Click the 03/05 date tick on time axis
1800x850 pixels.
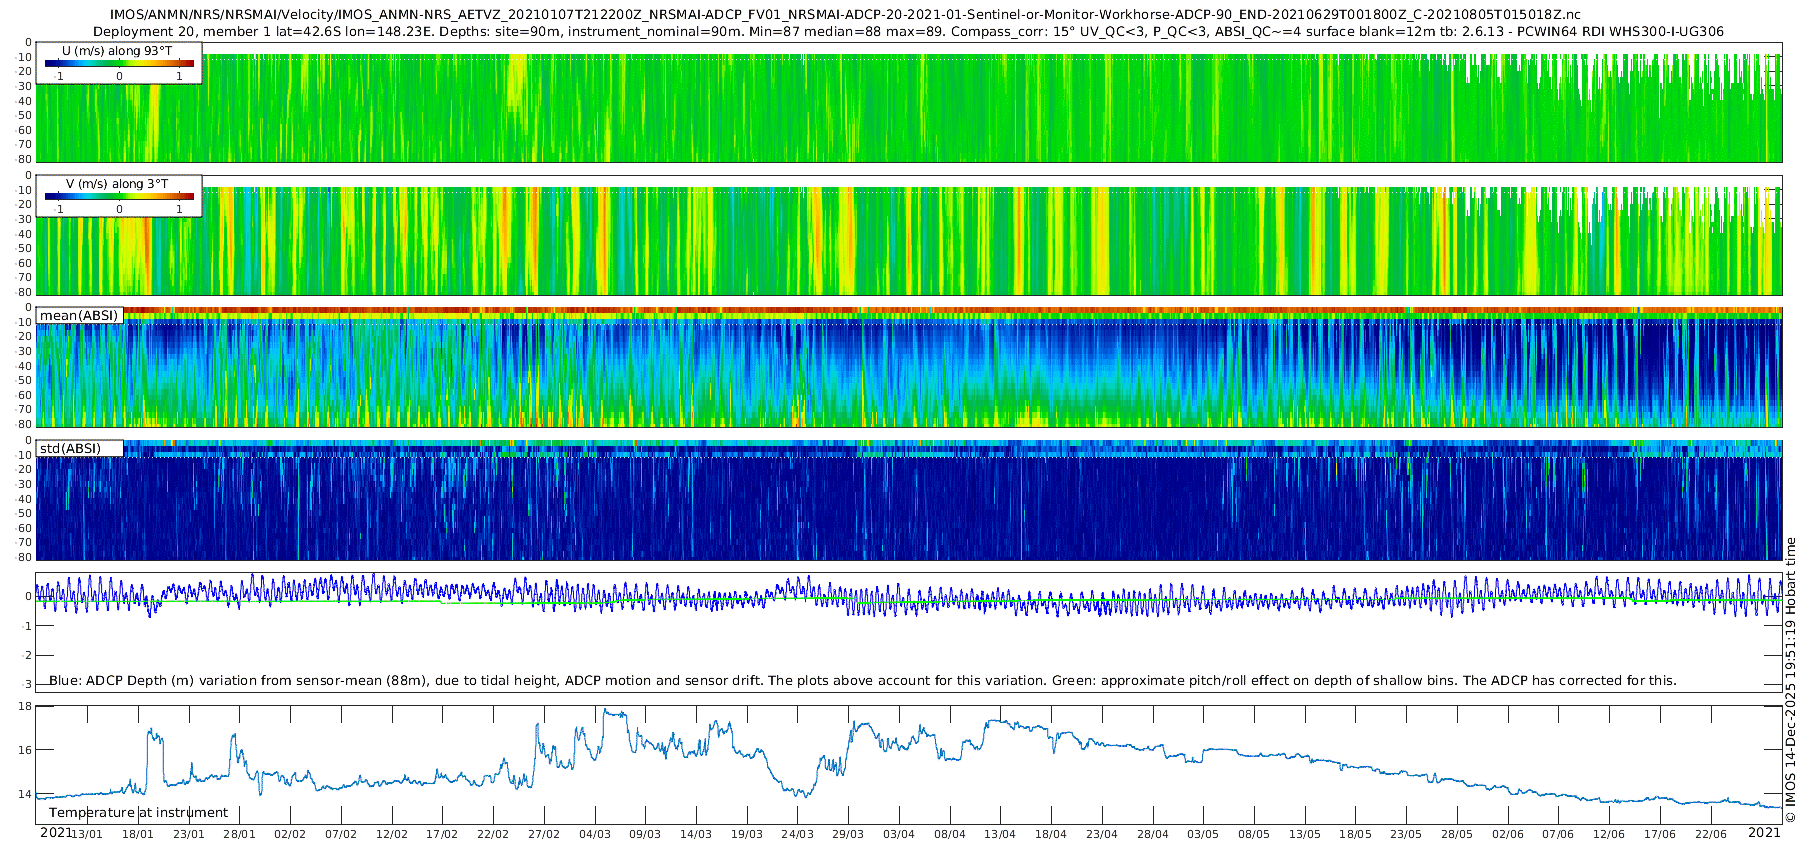pos(1203,834)
